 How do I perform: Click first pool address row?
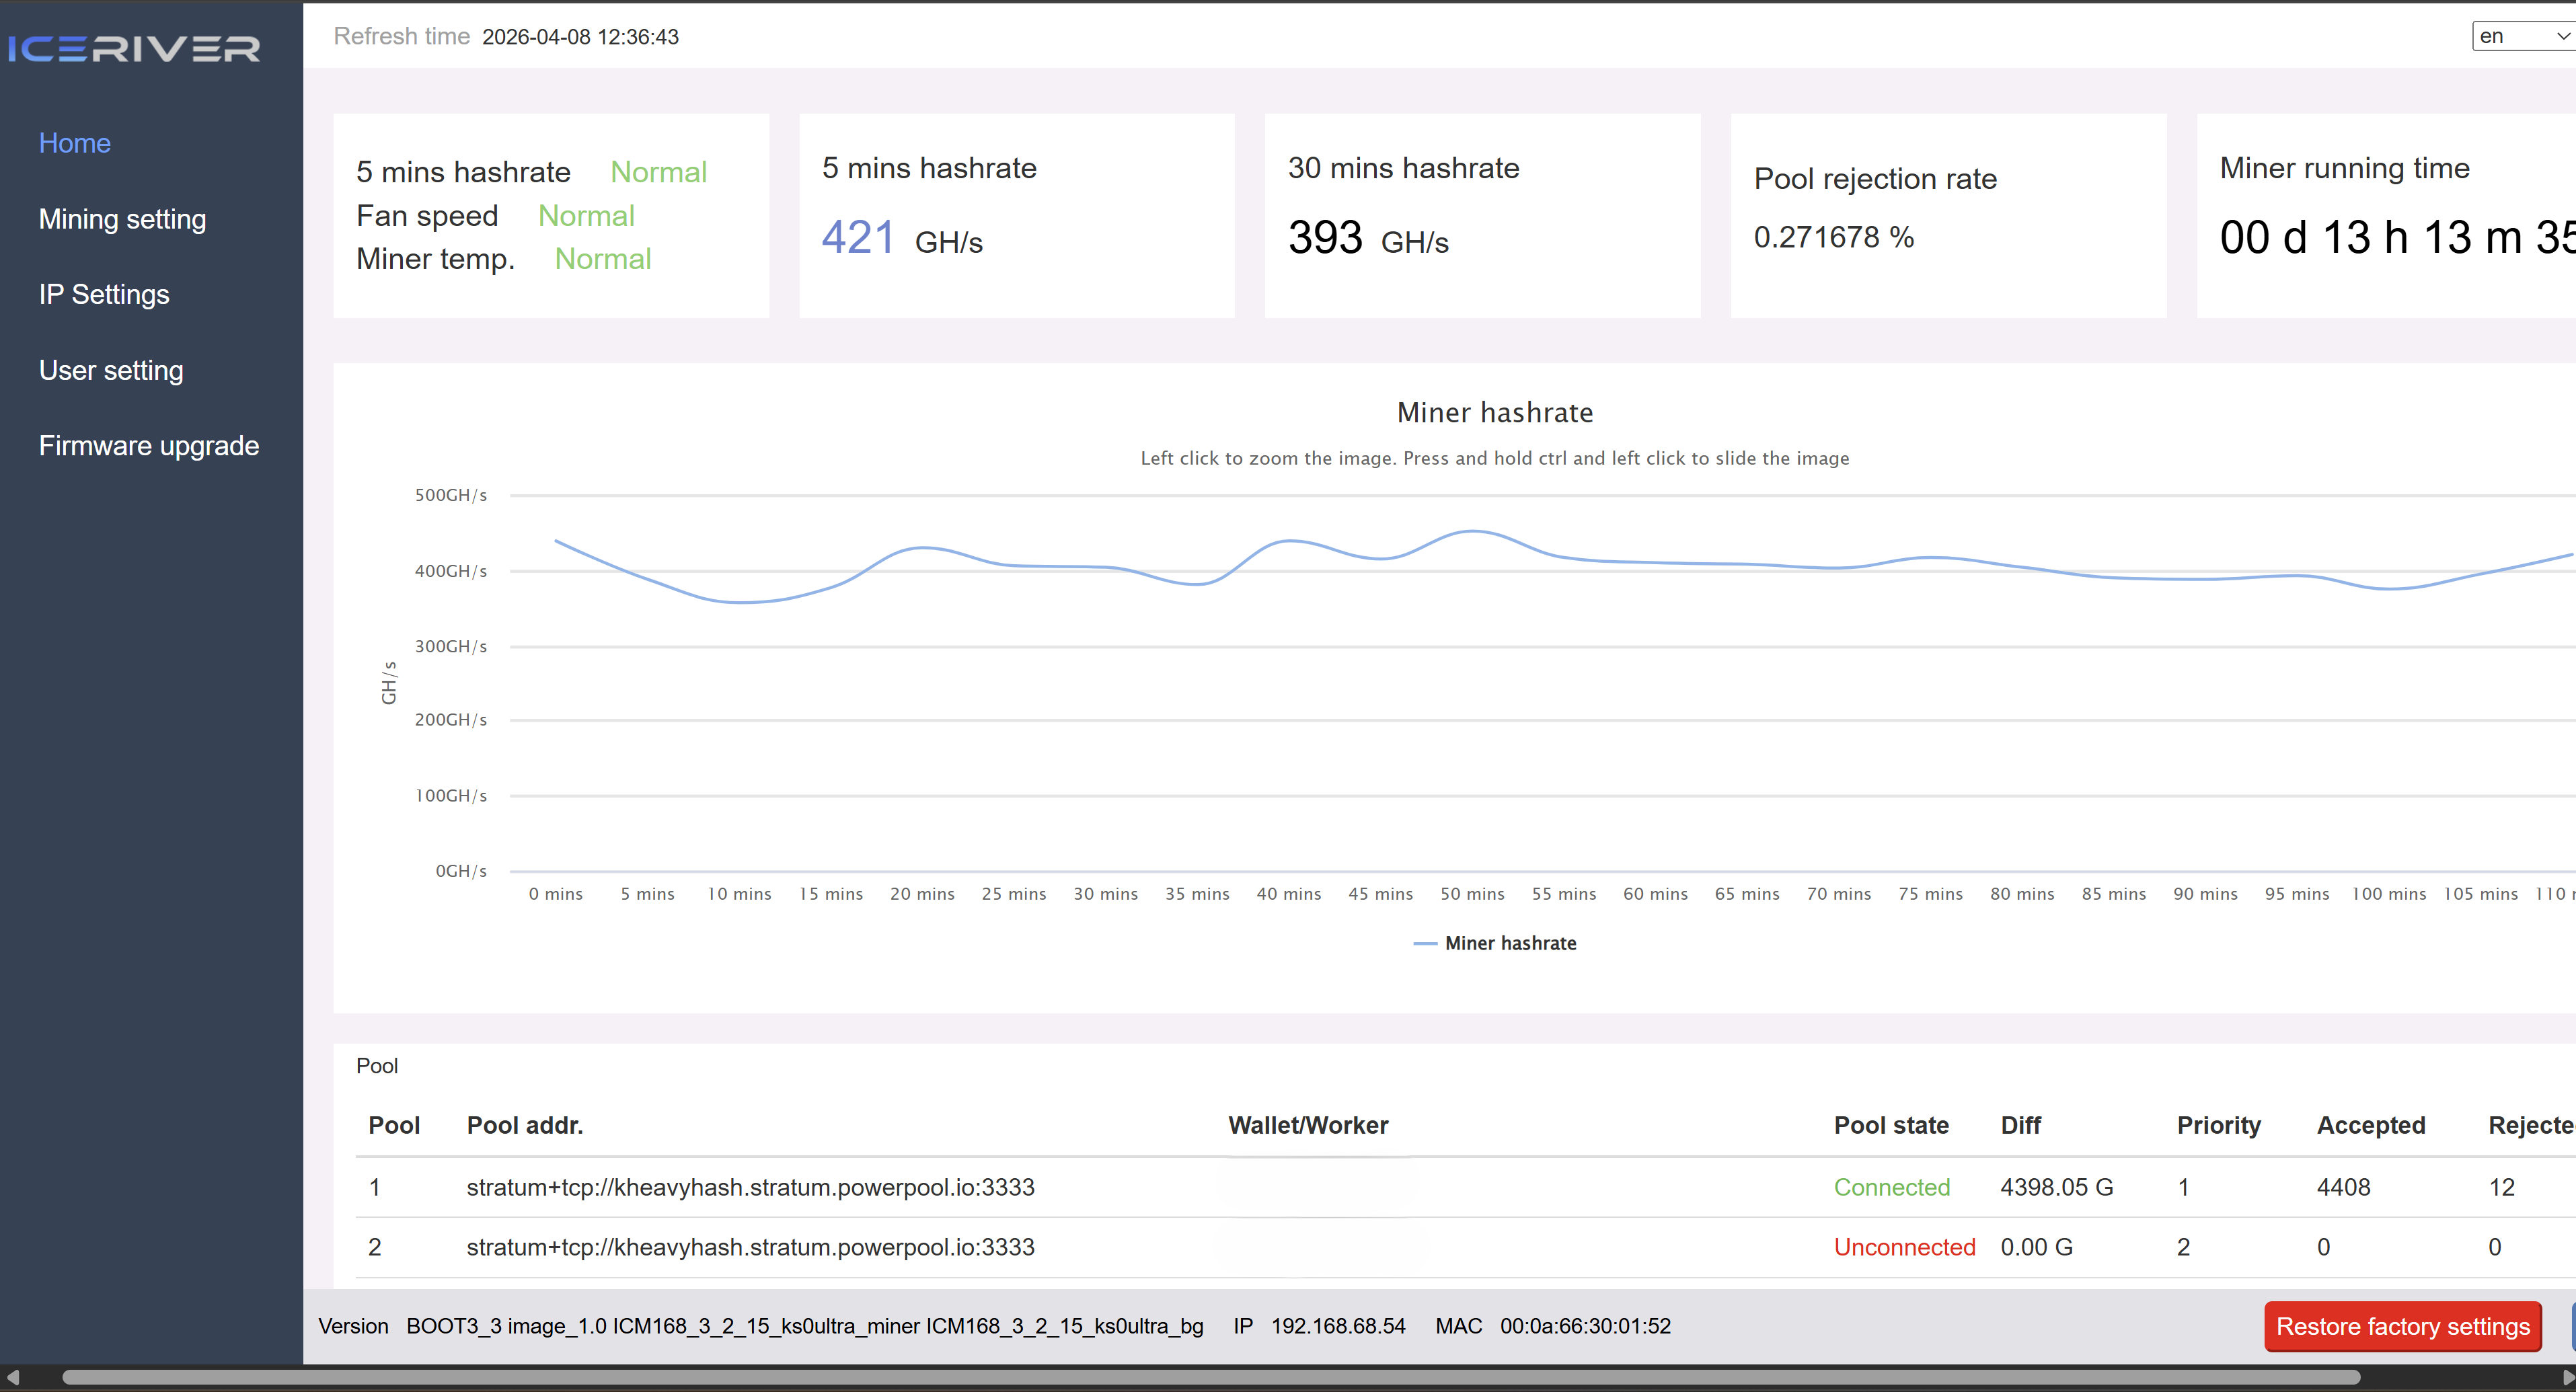click(x=750, y=1187)
